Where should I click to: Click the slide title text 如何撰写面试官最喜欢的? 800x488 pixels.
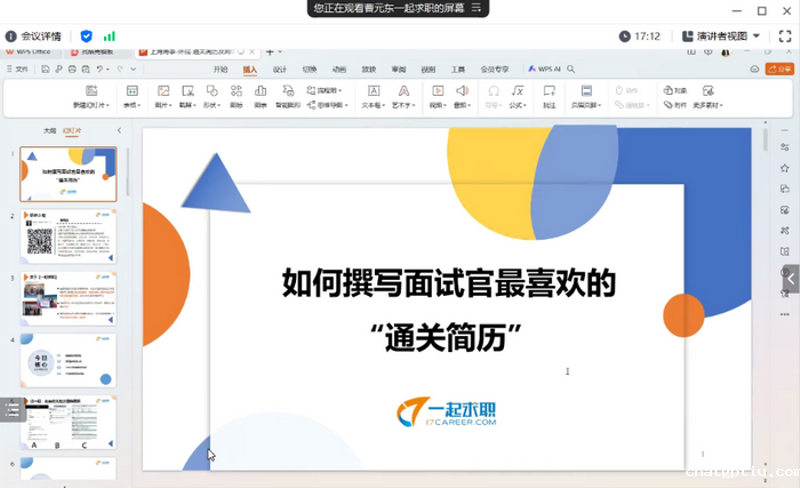449,283
